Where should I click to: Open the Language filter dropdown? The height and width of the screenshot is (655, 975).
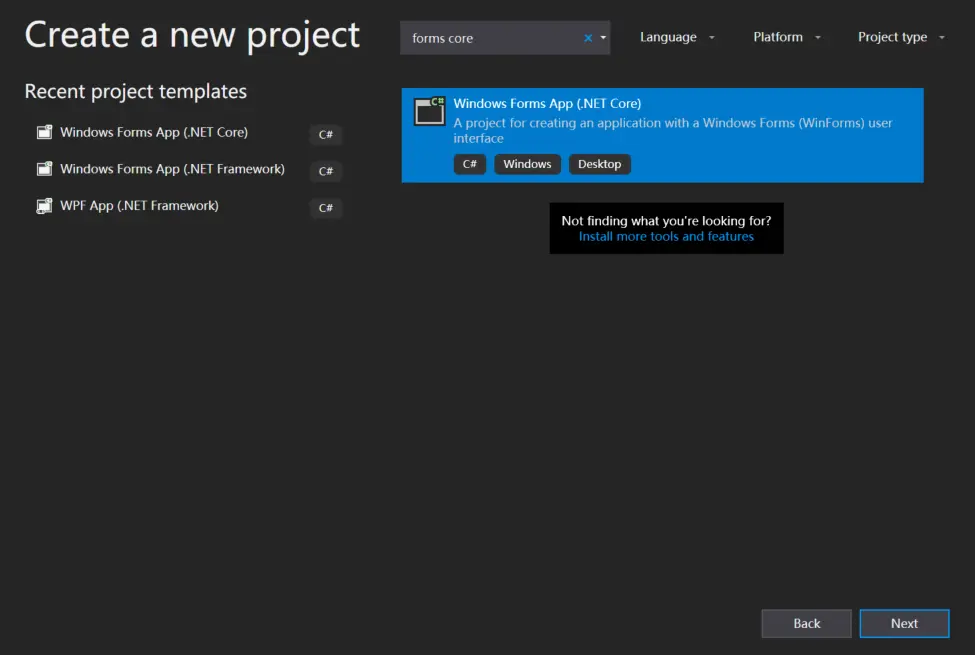coord(677,37)
